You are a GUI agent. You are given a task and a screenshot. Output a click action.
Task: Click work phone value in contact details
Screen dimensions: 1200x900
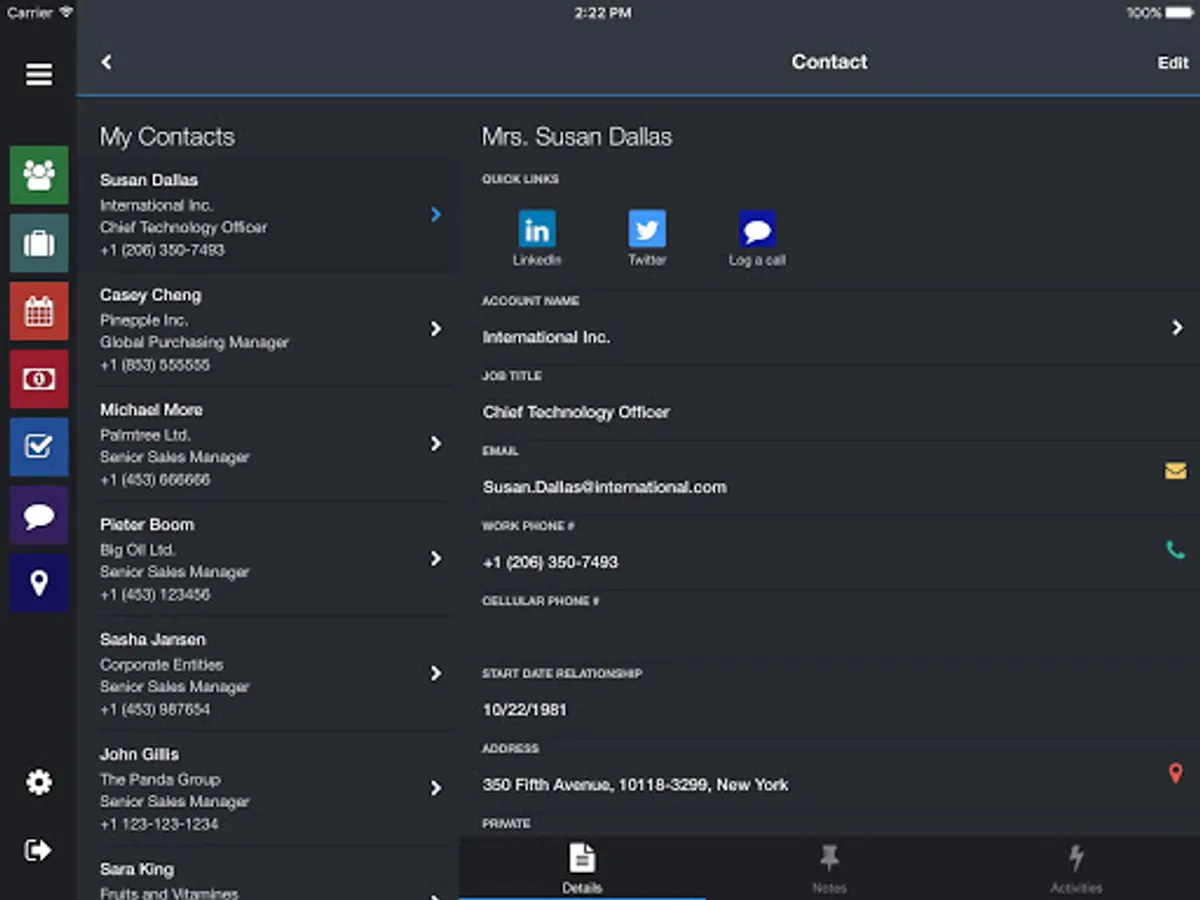point(550,562)
